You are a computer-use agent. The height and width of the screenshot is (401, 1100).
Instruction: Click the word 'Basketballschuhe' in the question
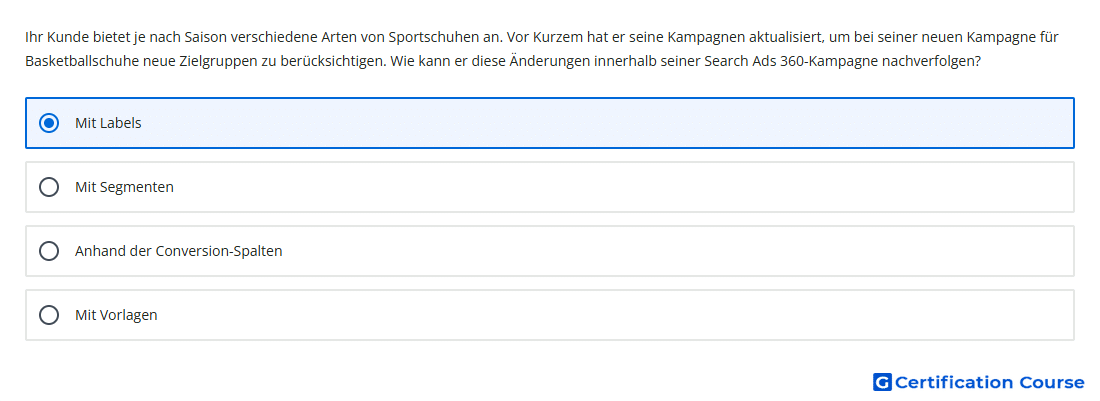pyautogui.click(x=74, y=61)
